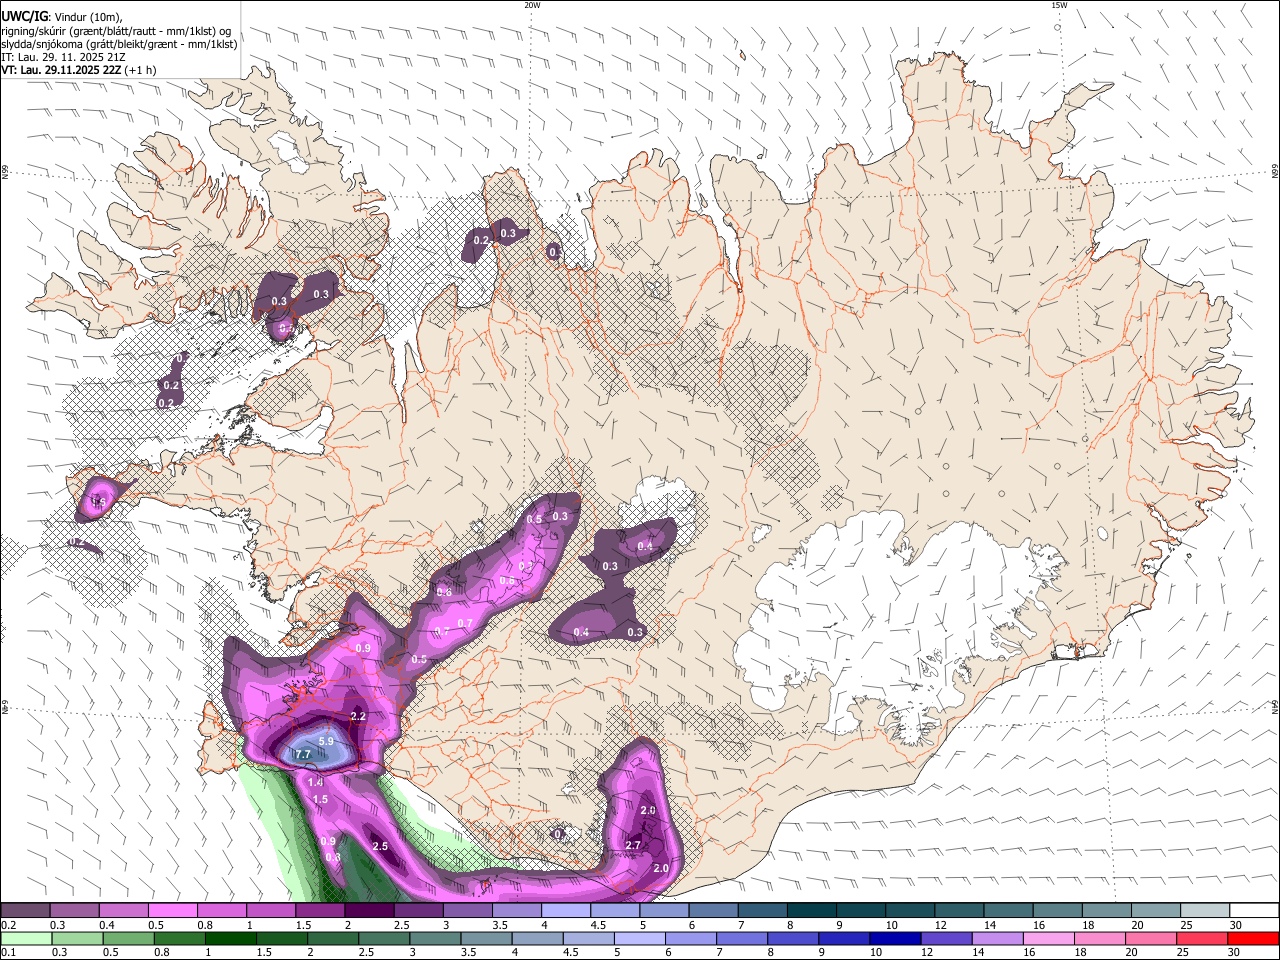The height and width of the screenshot is (960, 1280).
Task: Click the UWC/IG title heading
Action: click(x=24, y=17)
